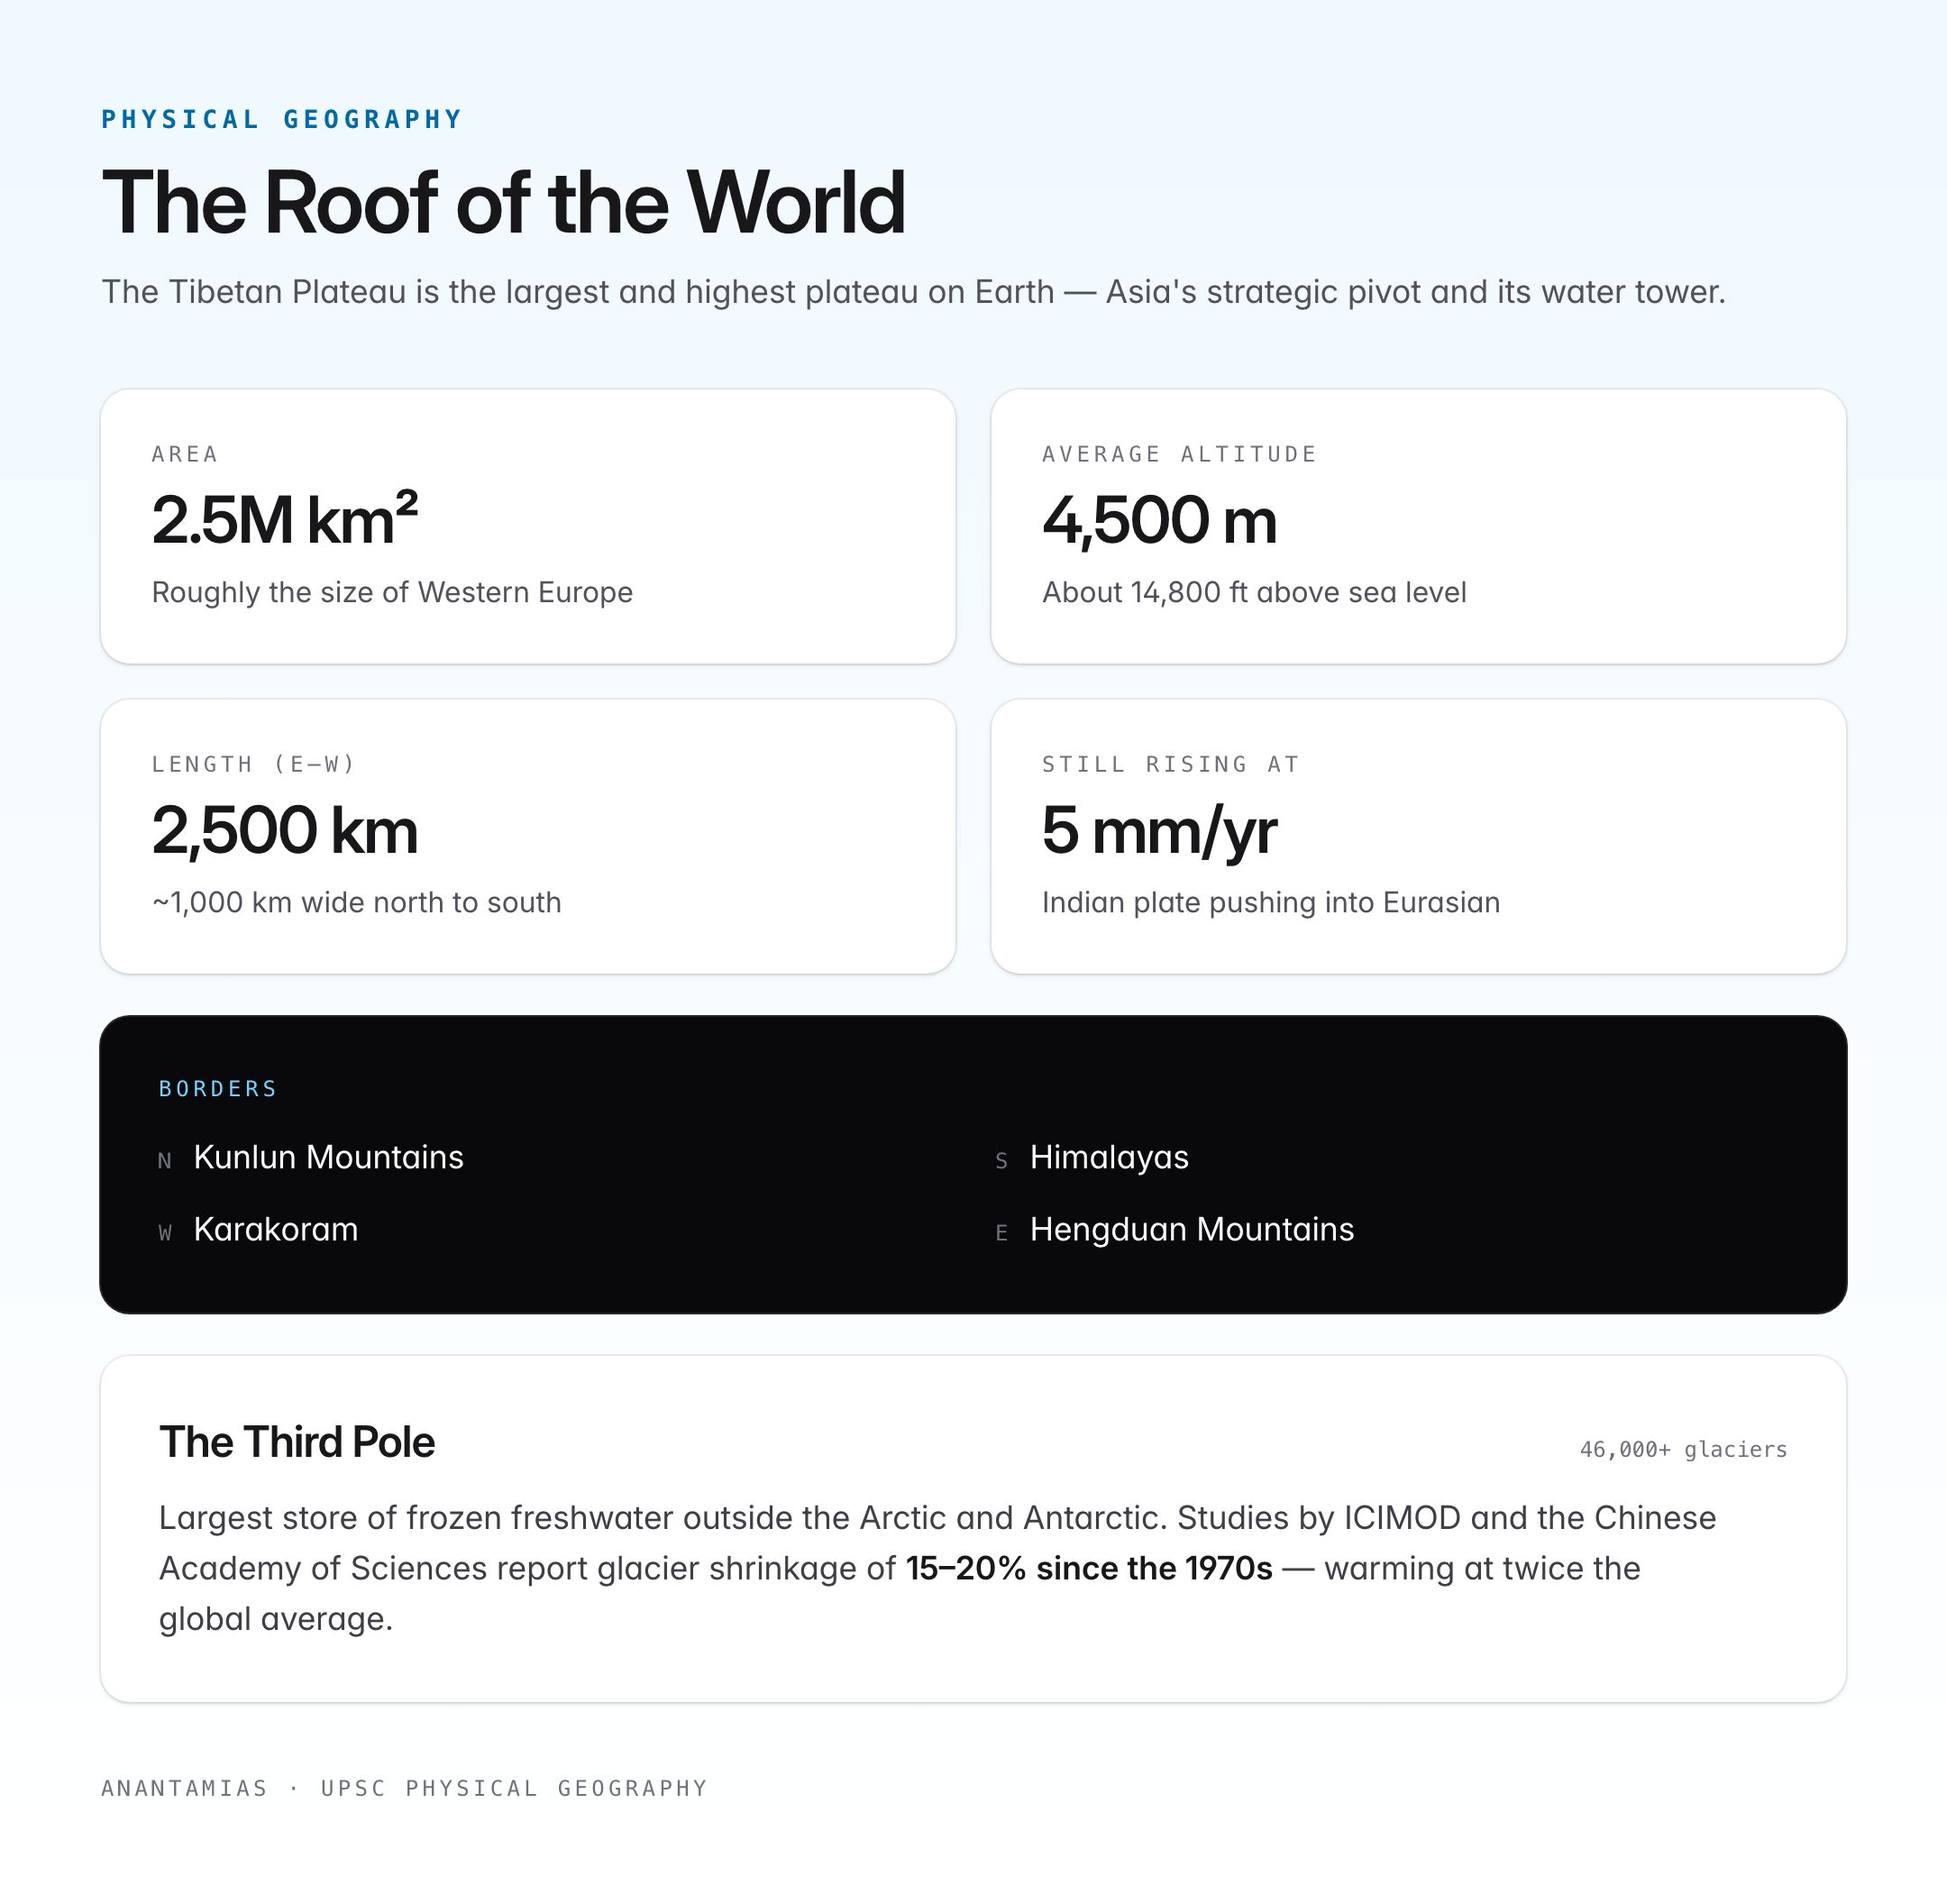Viewport: 1947px width, 1904px height.
Task: Click the 5 mm/yr rising rate value
Action: [x=1159, y=831]
